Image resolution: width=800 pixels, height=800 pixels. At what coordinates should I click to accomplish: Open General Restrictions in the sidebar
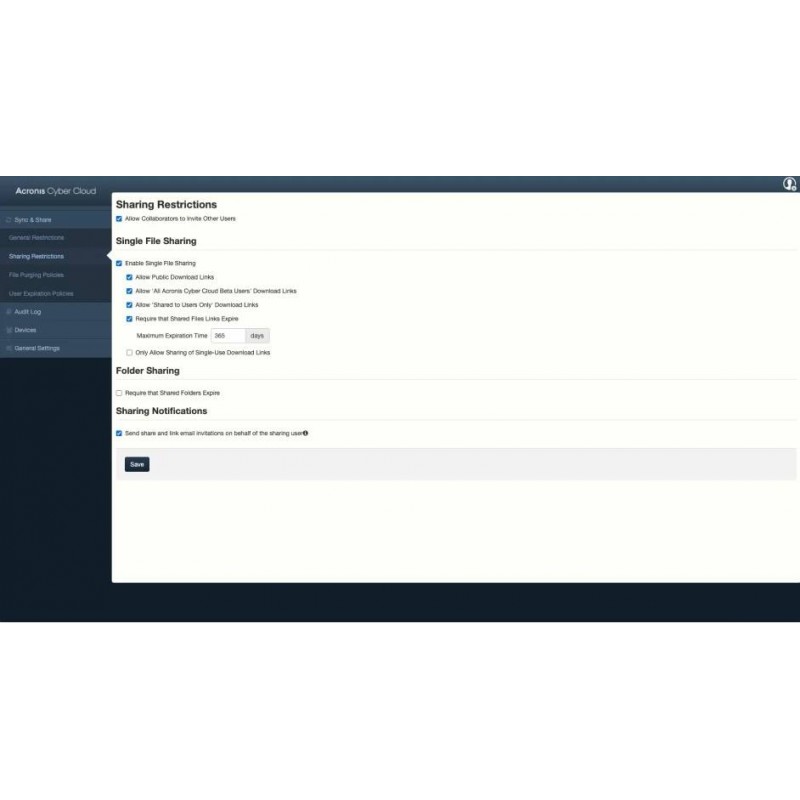click(x=36, y=238)
